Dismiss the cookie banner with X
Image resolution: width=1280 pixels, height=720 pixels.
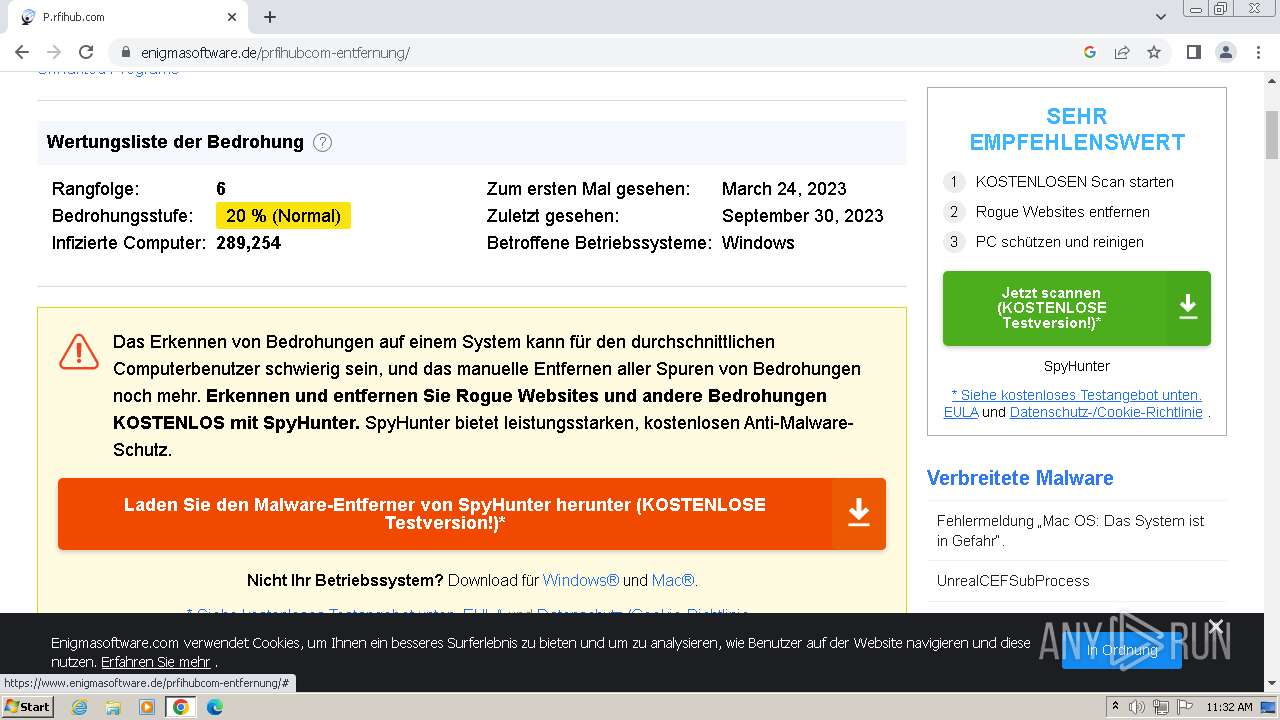click(x=1216, y=627)
